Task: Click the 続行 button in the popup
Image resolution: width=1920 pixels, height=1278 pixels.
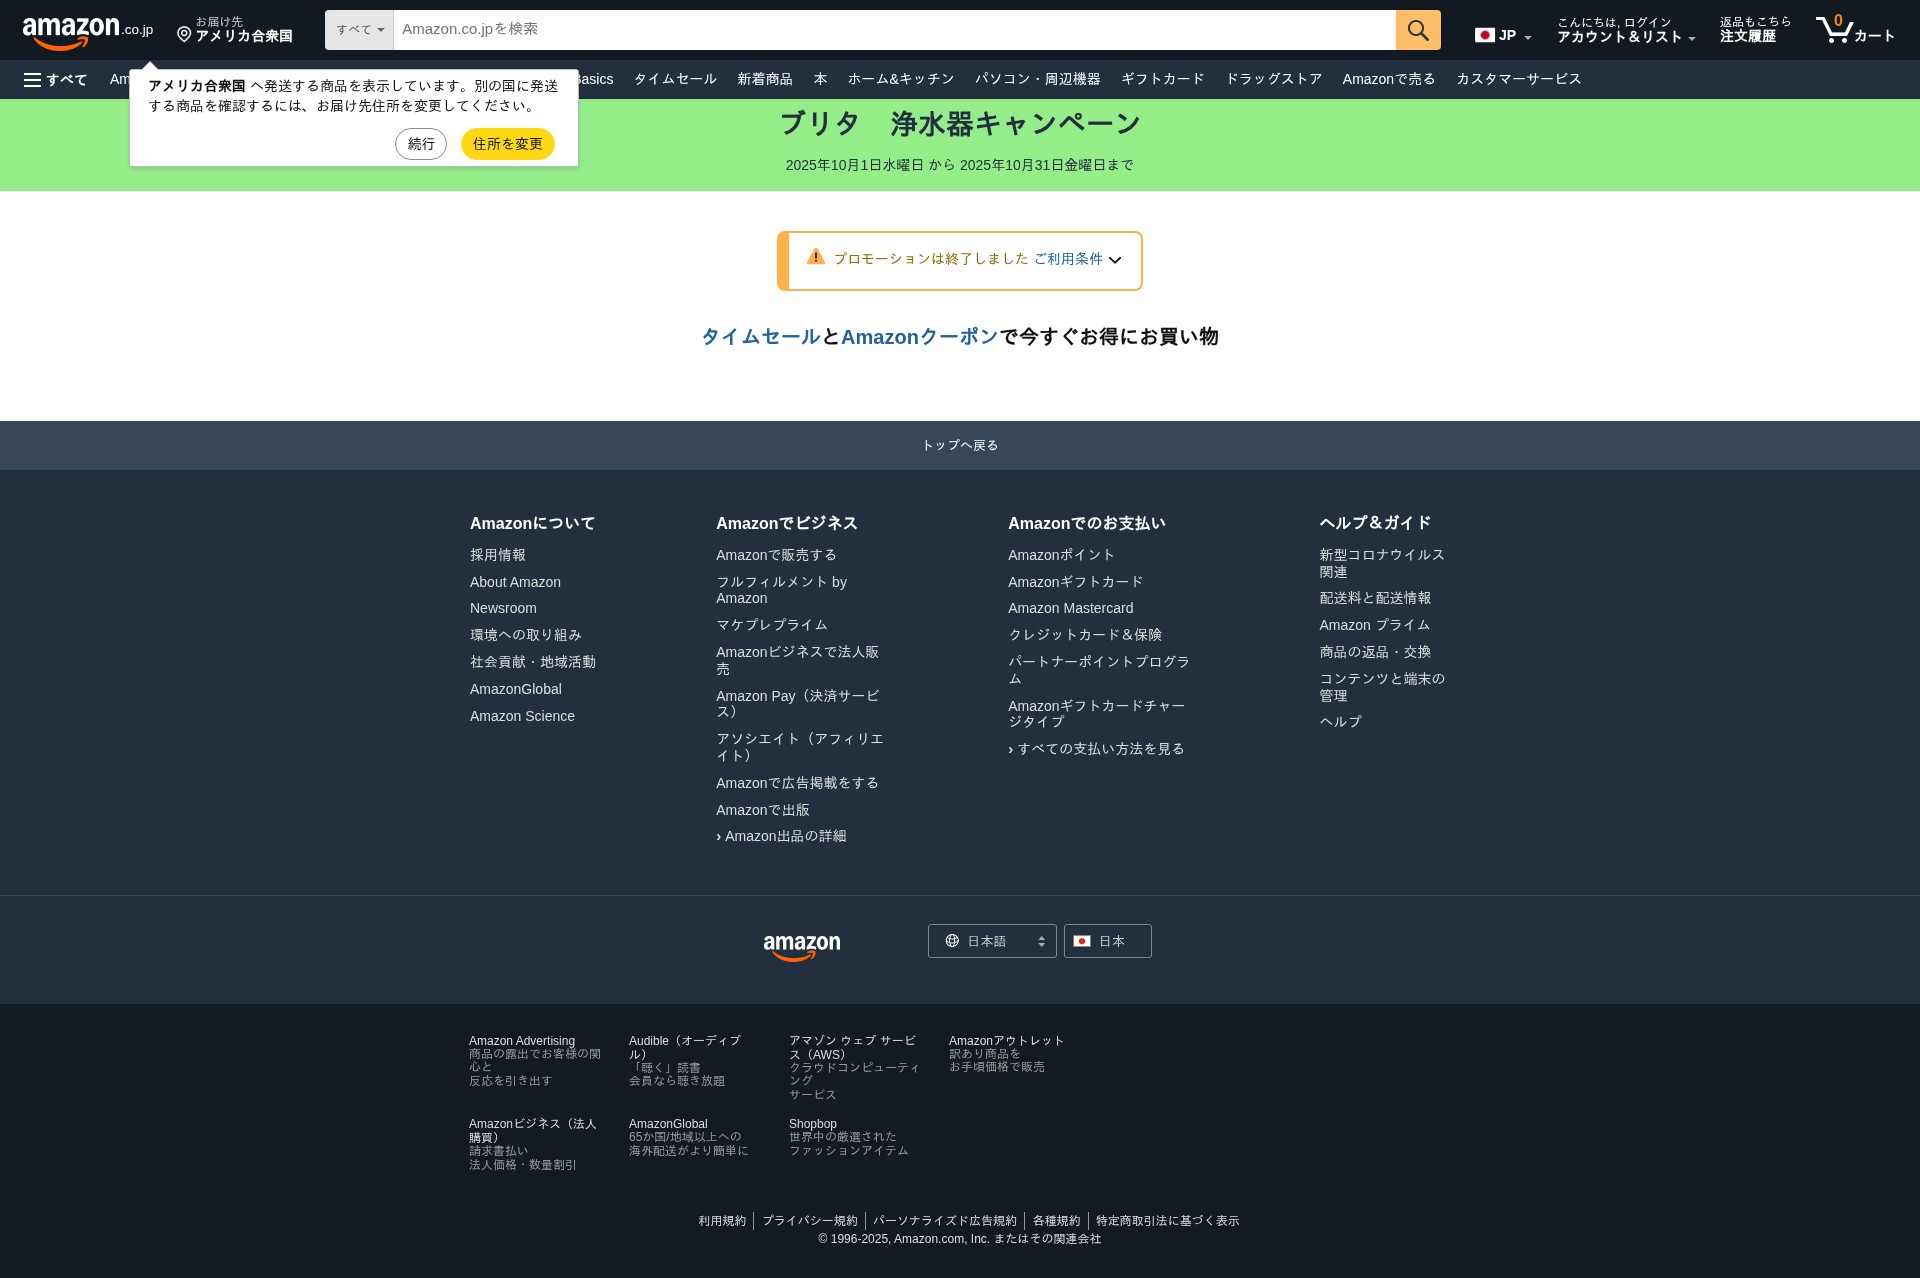Action: [421, 144]
